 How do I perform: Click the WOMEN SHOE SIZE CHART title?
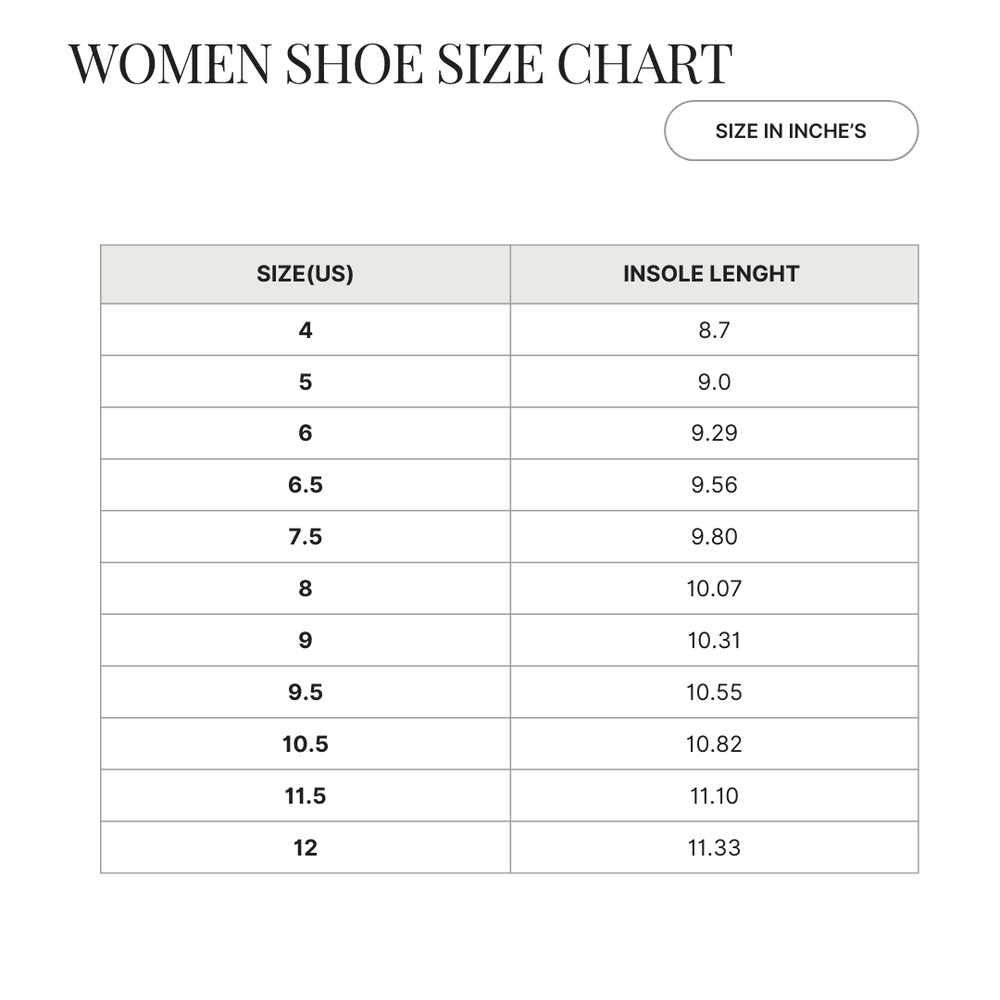400,64
